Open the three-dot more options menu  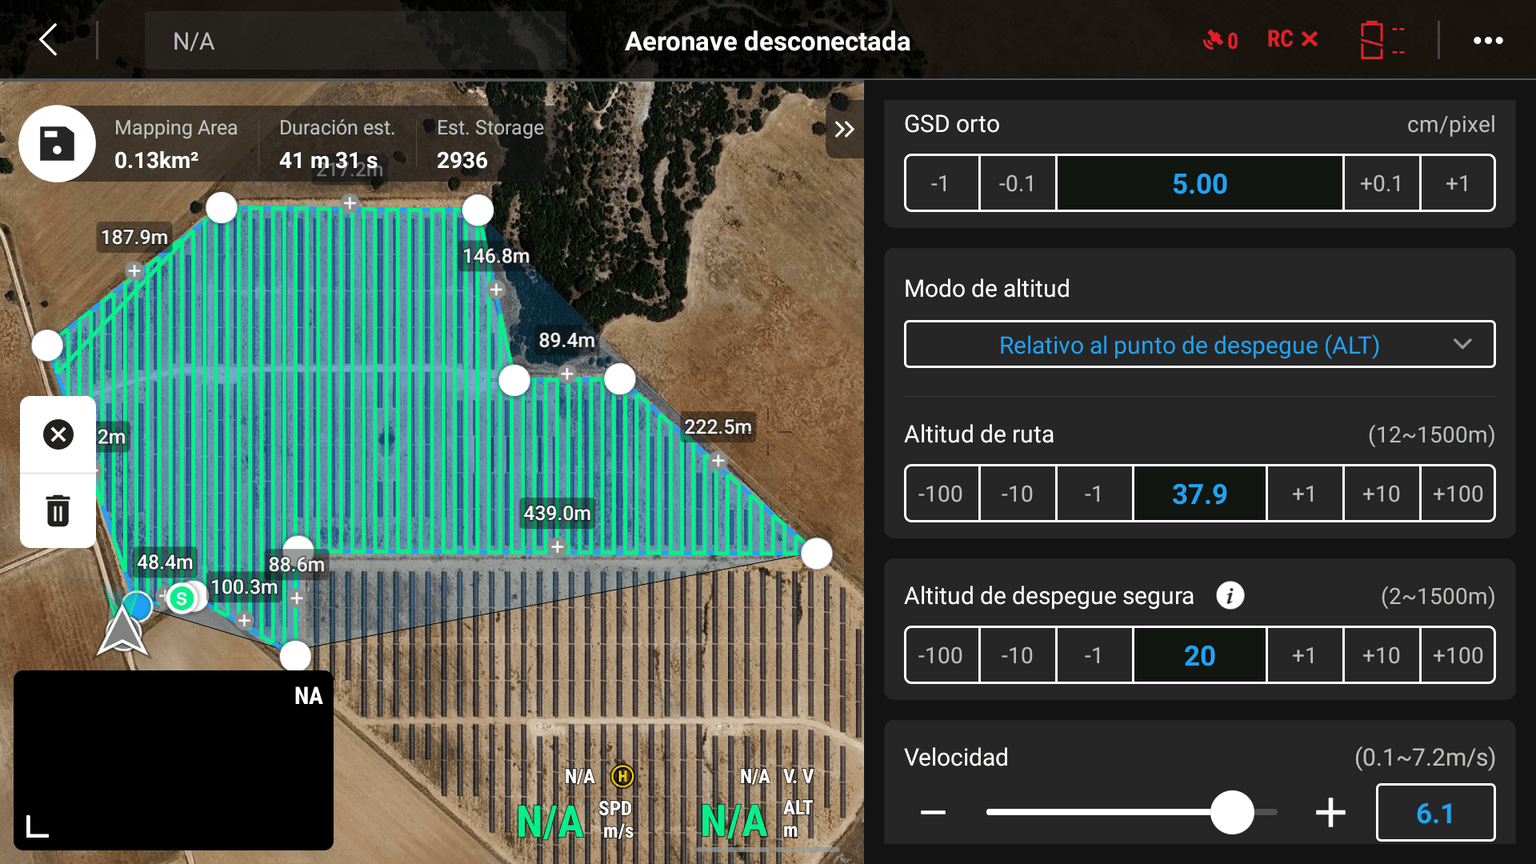1488,40
